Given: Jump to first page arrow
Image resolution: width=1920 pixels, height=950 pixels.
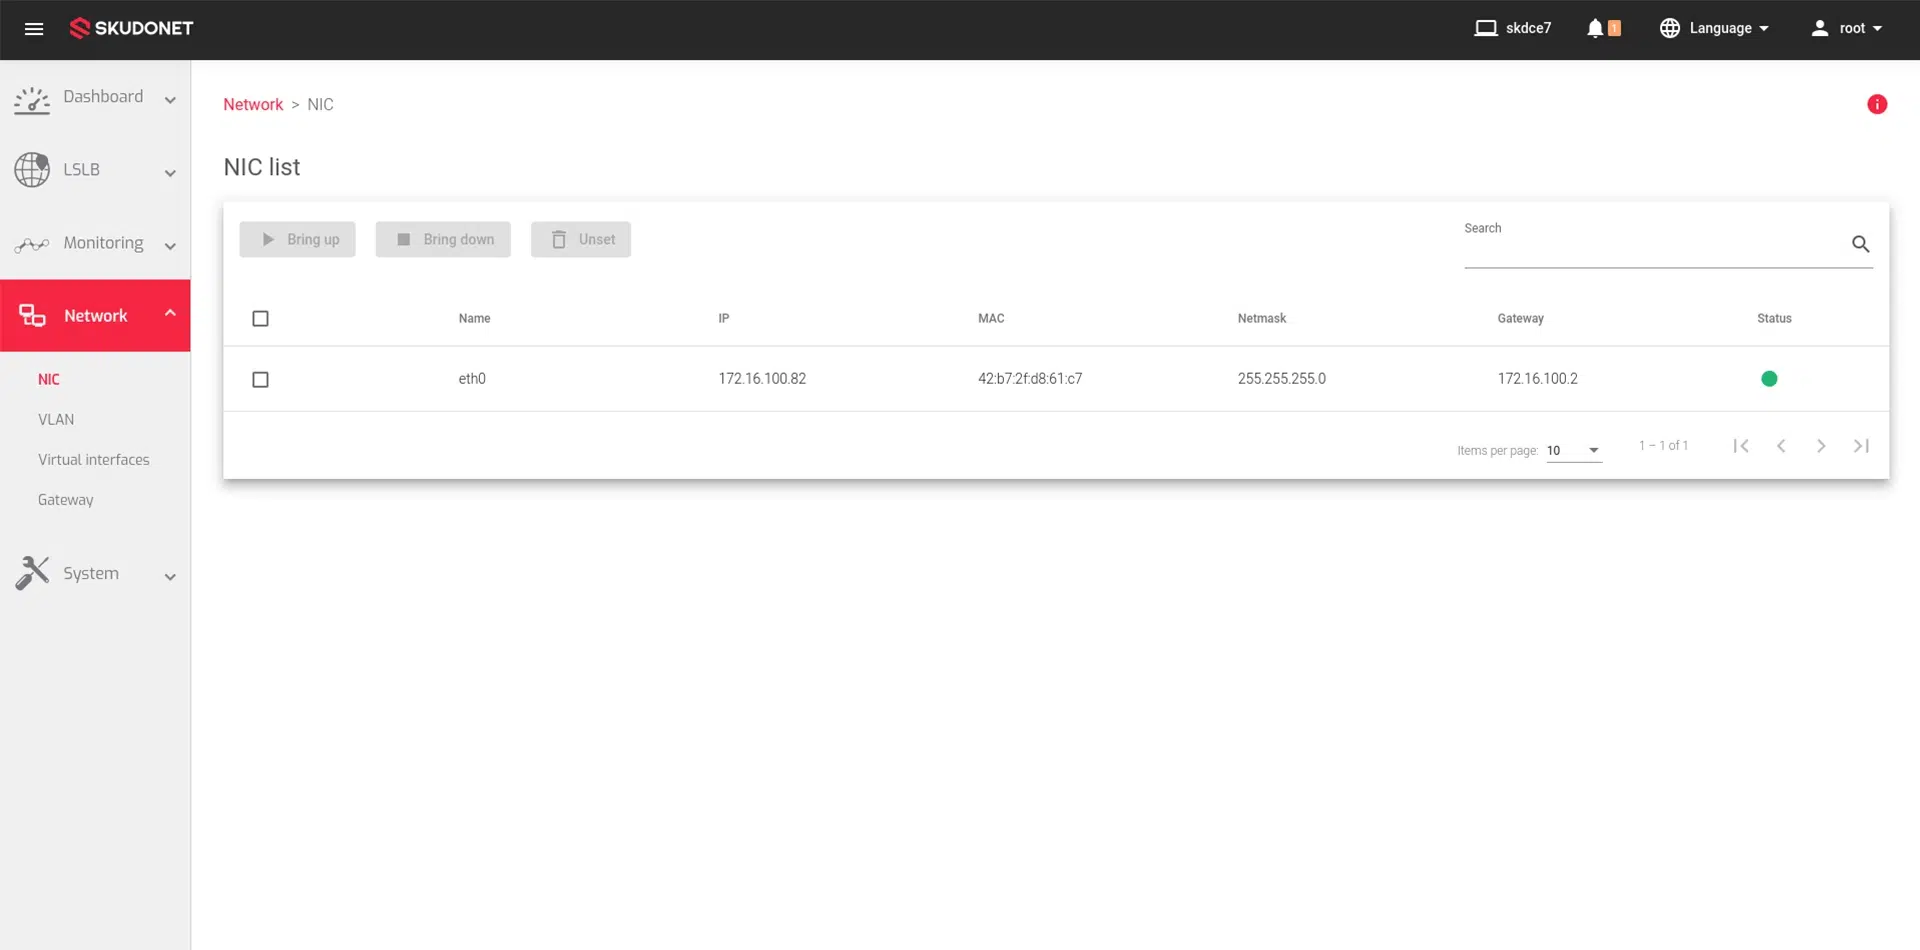Looking at the screenshot, I should [x=1741, y=446].
